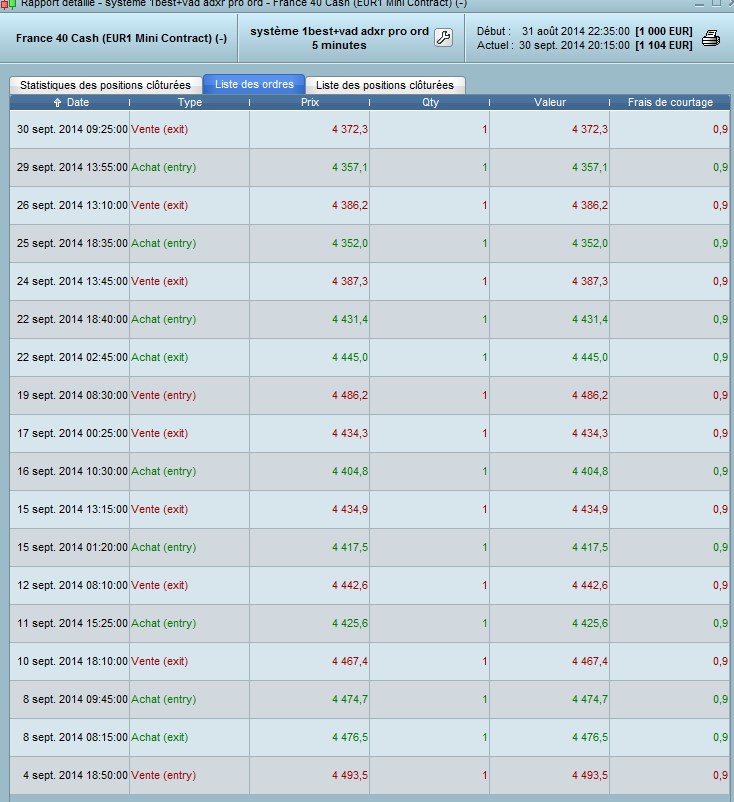
Task: Click value 4 417,5 in Valeur column
Action: [x=590, y=548]
